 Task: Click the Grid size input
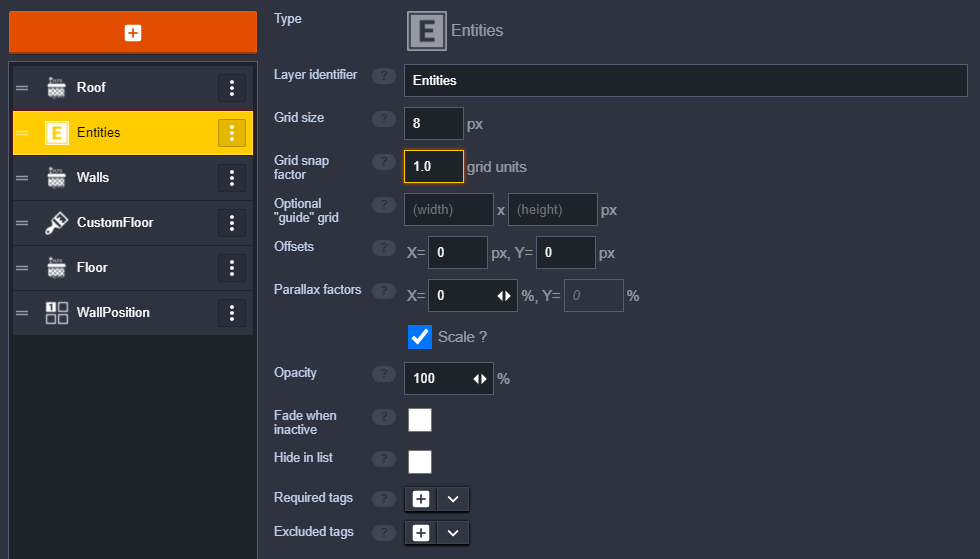coord(434,124)
